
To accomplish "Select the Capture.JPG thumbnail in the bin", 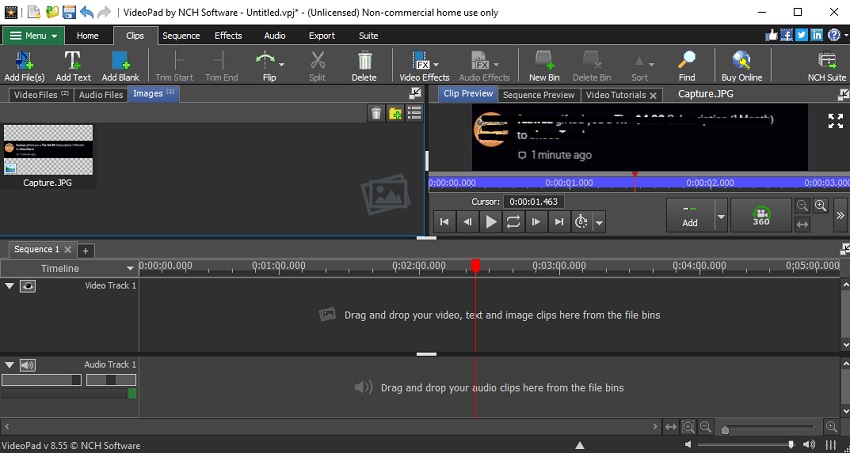I will 48,150.
